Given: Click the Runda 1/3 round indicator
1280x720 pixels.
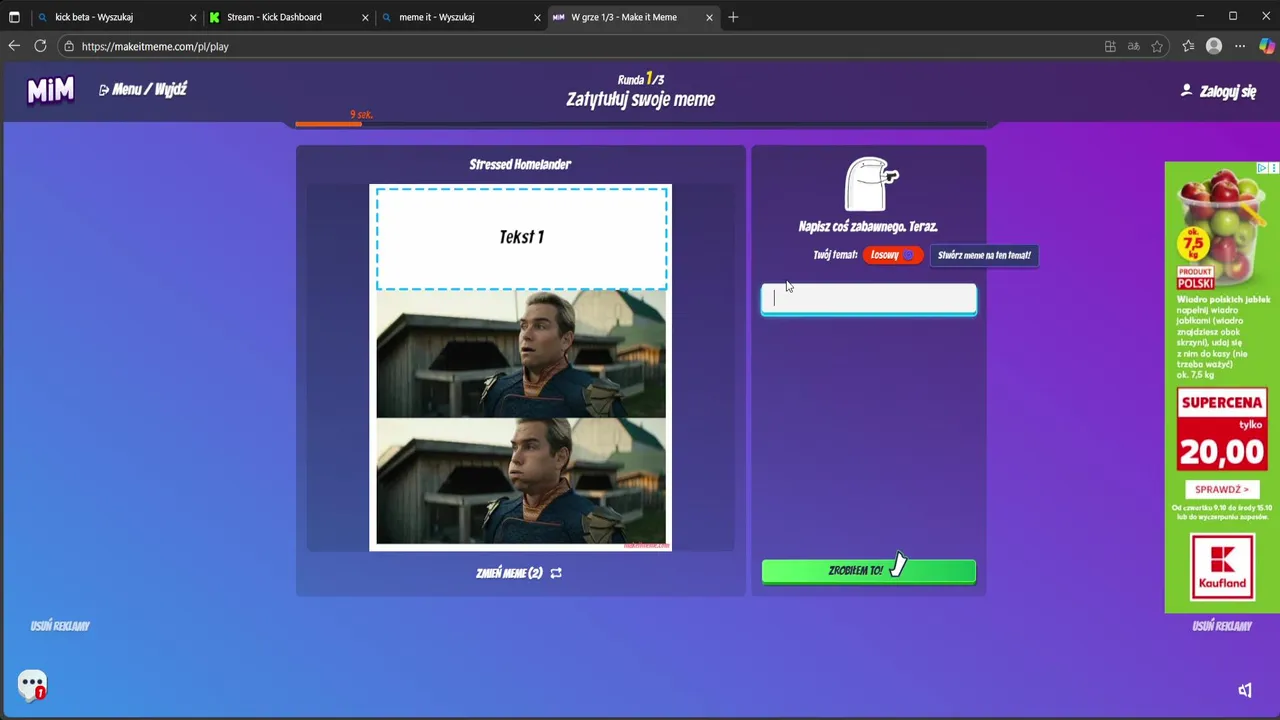Looking at the screenshot, I should click(x=641, y=79).
